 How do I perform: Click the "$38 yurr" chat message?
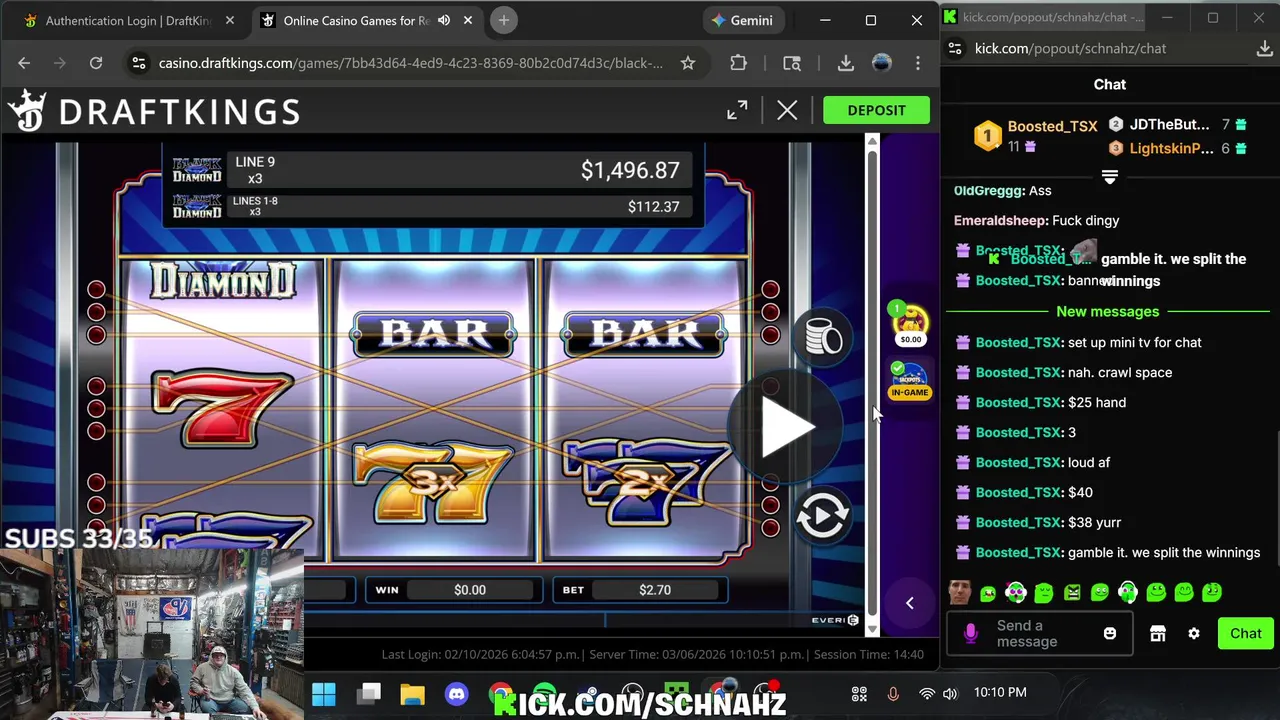pos(1094,523)
